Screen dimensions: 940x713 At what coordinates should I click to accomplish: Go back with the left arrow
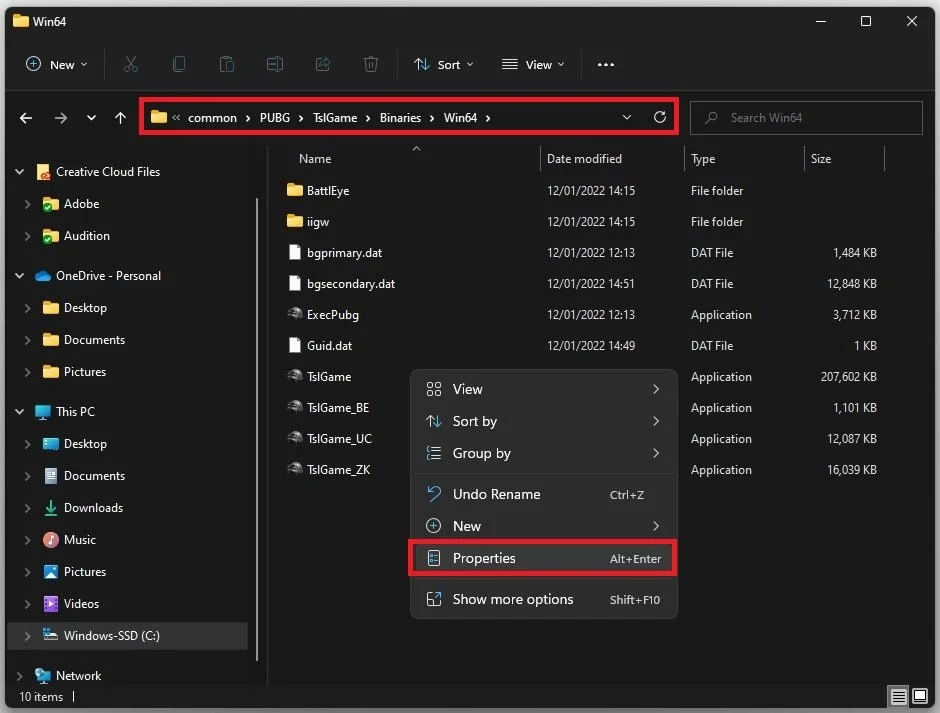26,118
